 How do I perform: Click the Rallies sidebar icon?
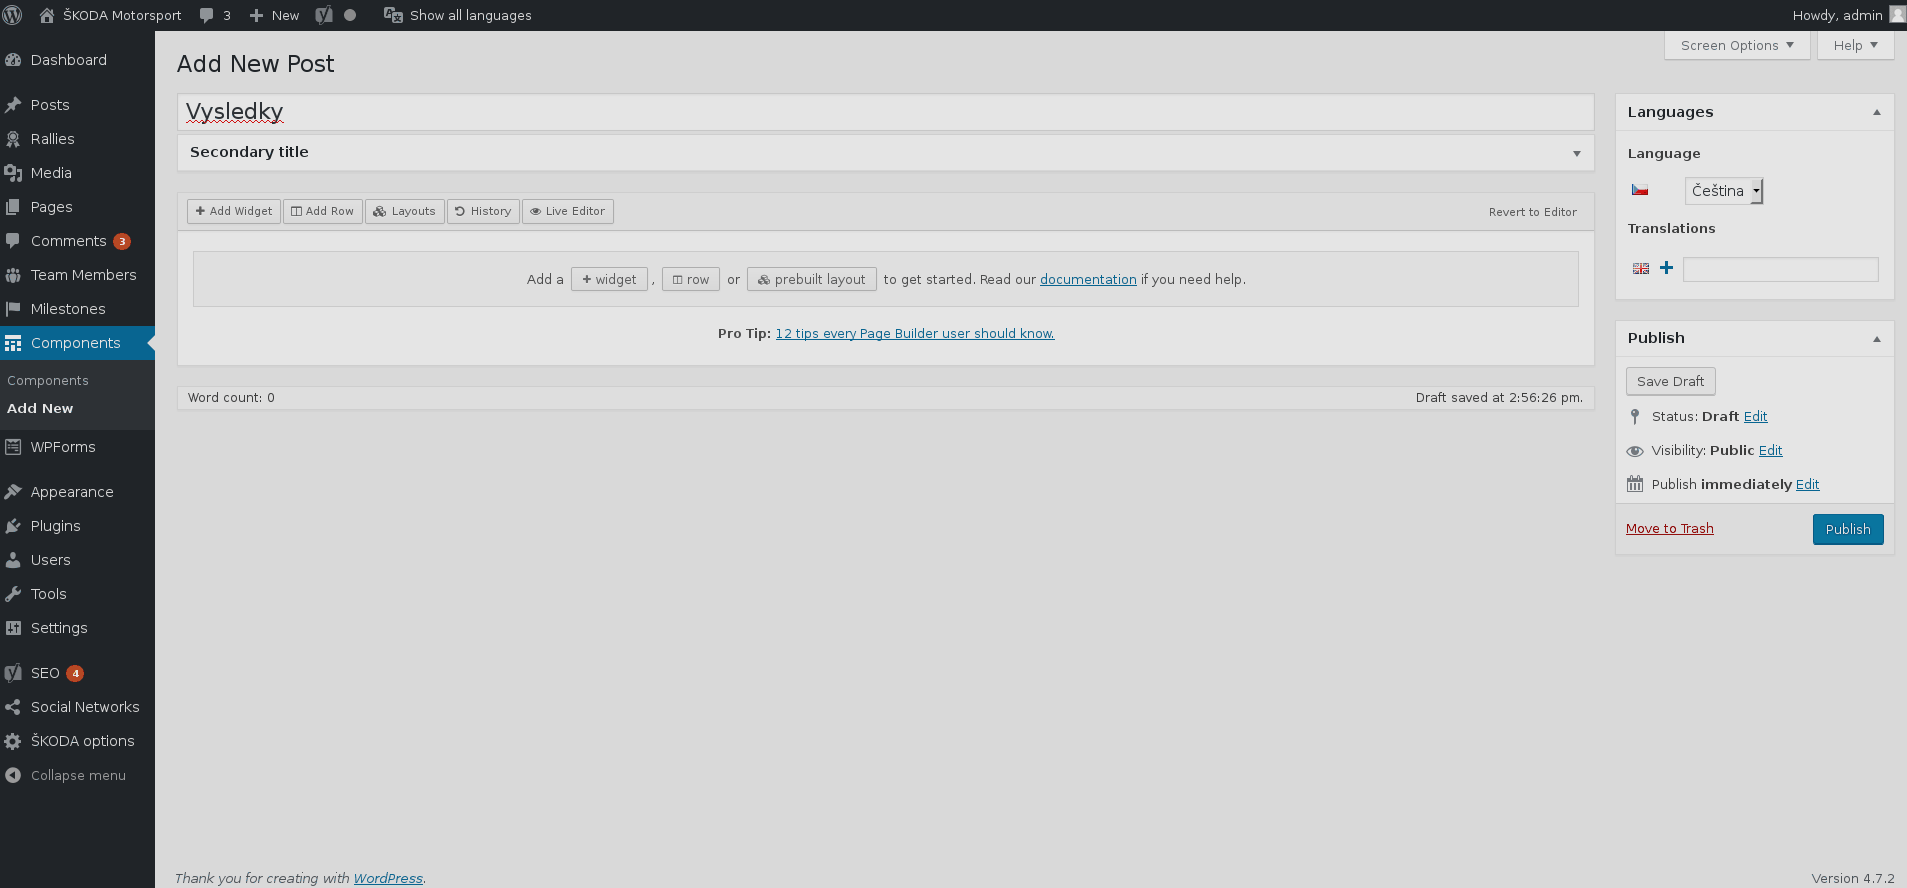[x=13, y=139]
